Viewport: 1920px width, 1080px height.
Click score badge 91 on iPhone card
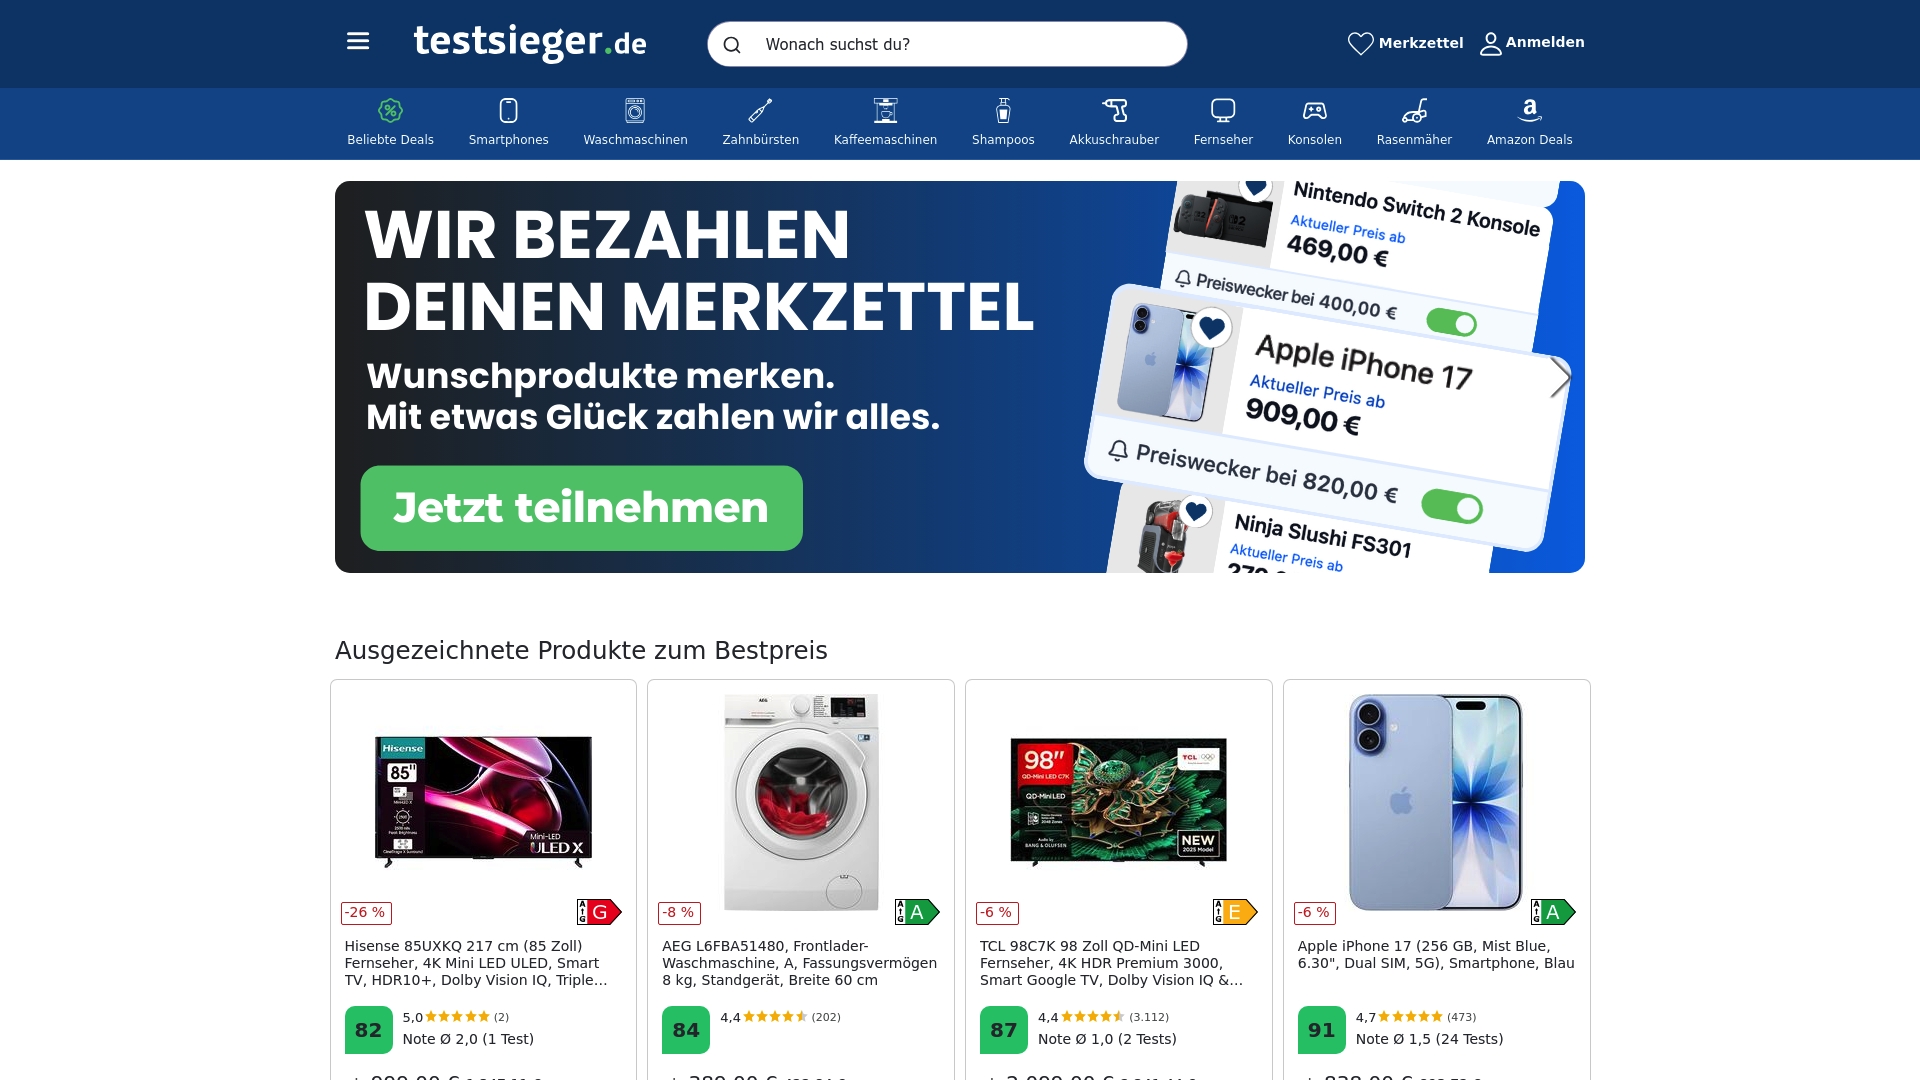(x=1321, y=1030)
